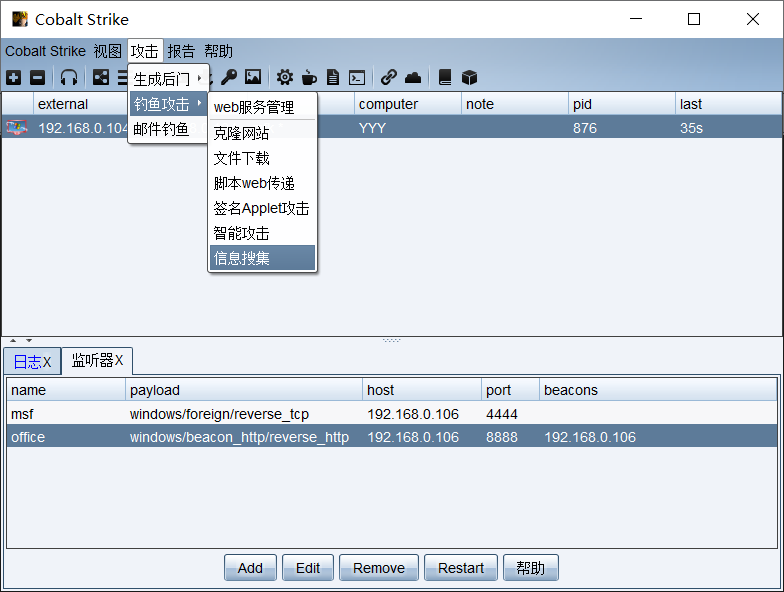Image resolution: width=784 pixels, height=592 pixels.
Task: Open screenshots via the picture icon
Action: [252, 77]
